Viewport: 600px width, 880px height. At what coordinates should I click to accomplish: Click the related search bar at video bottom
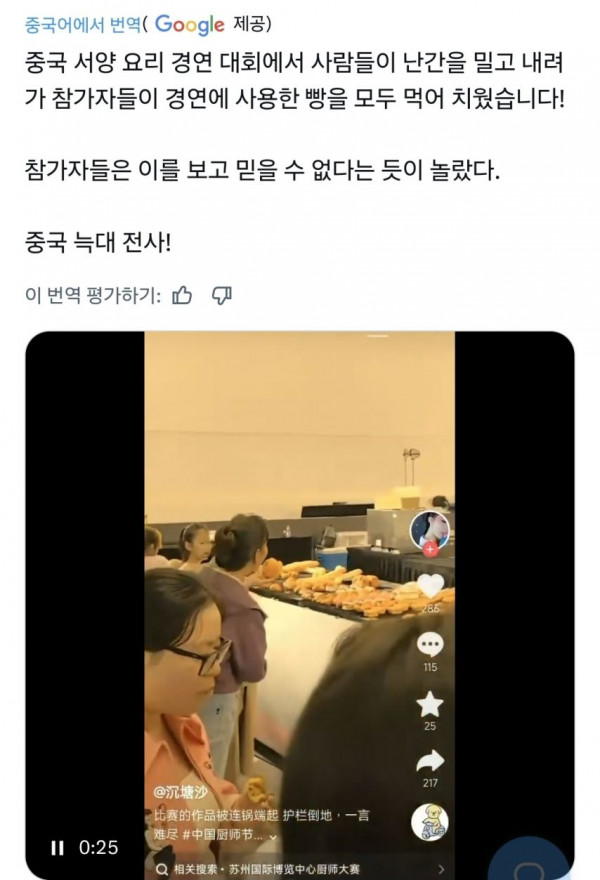click(300, 869)
